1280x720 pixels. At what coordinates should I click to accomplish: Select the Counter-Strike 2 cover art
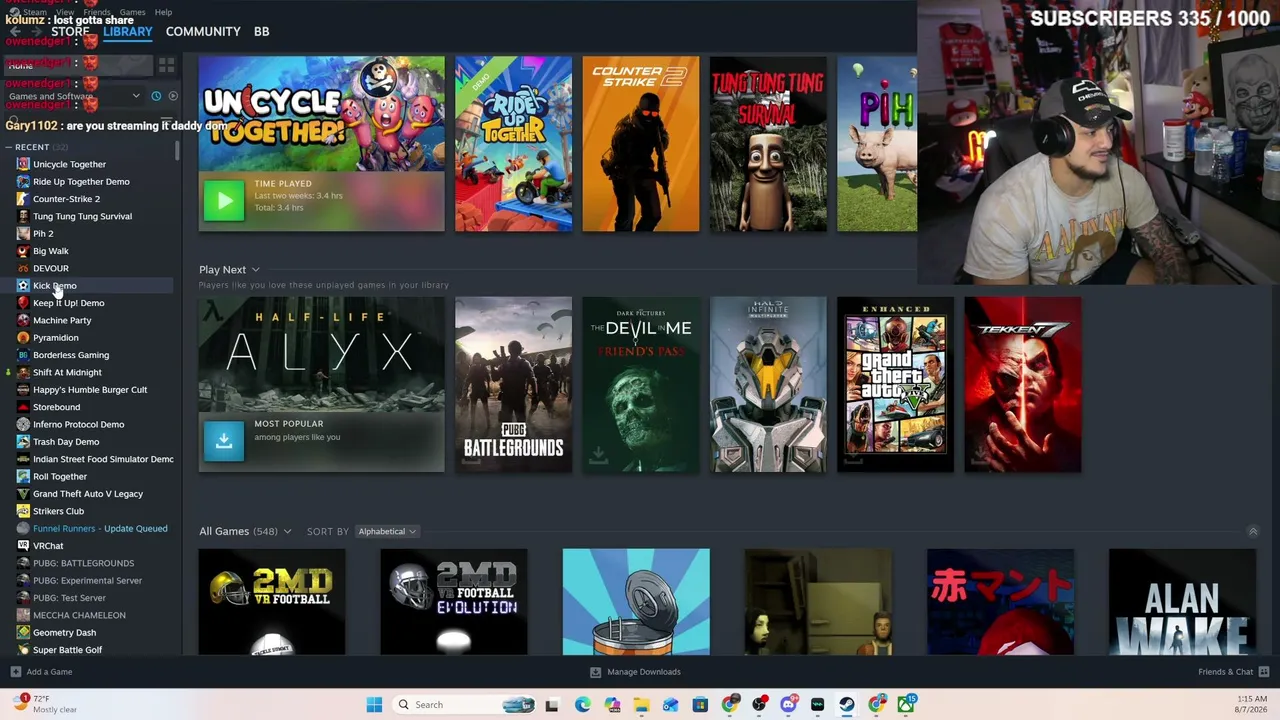point(641,144)
